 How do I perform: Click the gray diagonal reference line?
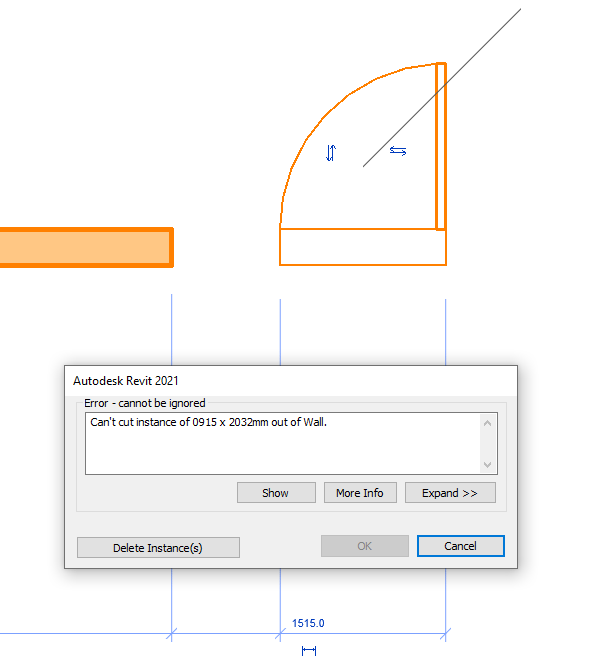[442, 87]
